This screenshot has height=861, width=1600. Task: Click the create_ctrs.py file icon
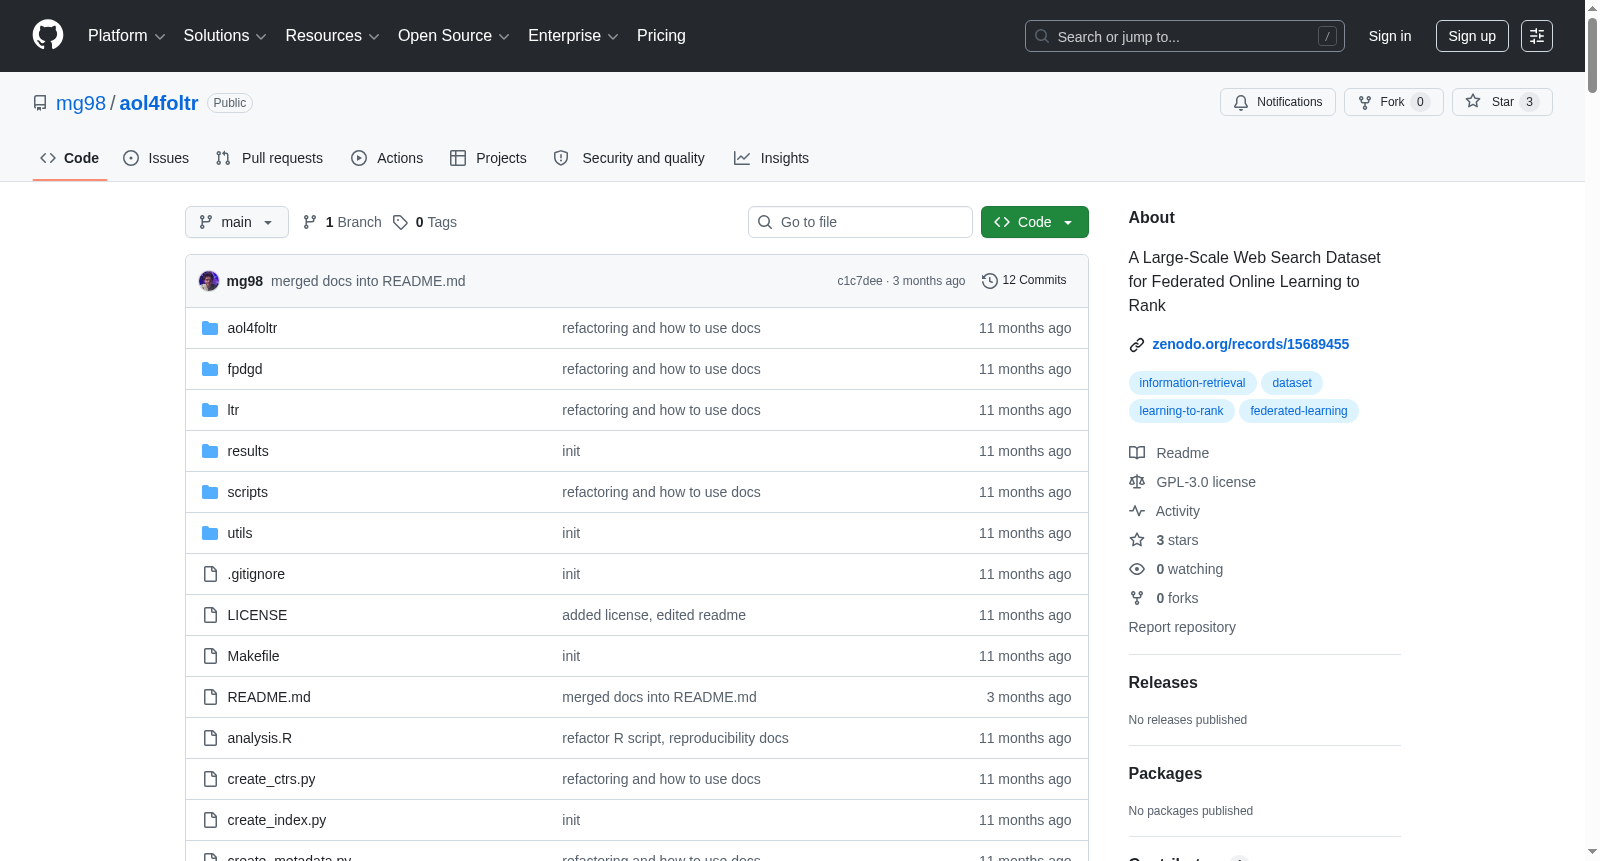pos(210,779)
